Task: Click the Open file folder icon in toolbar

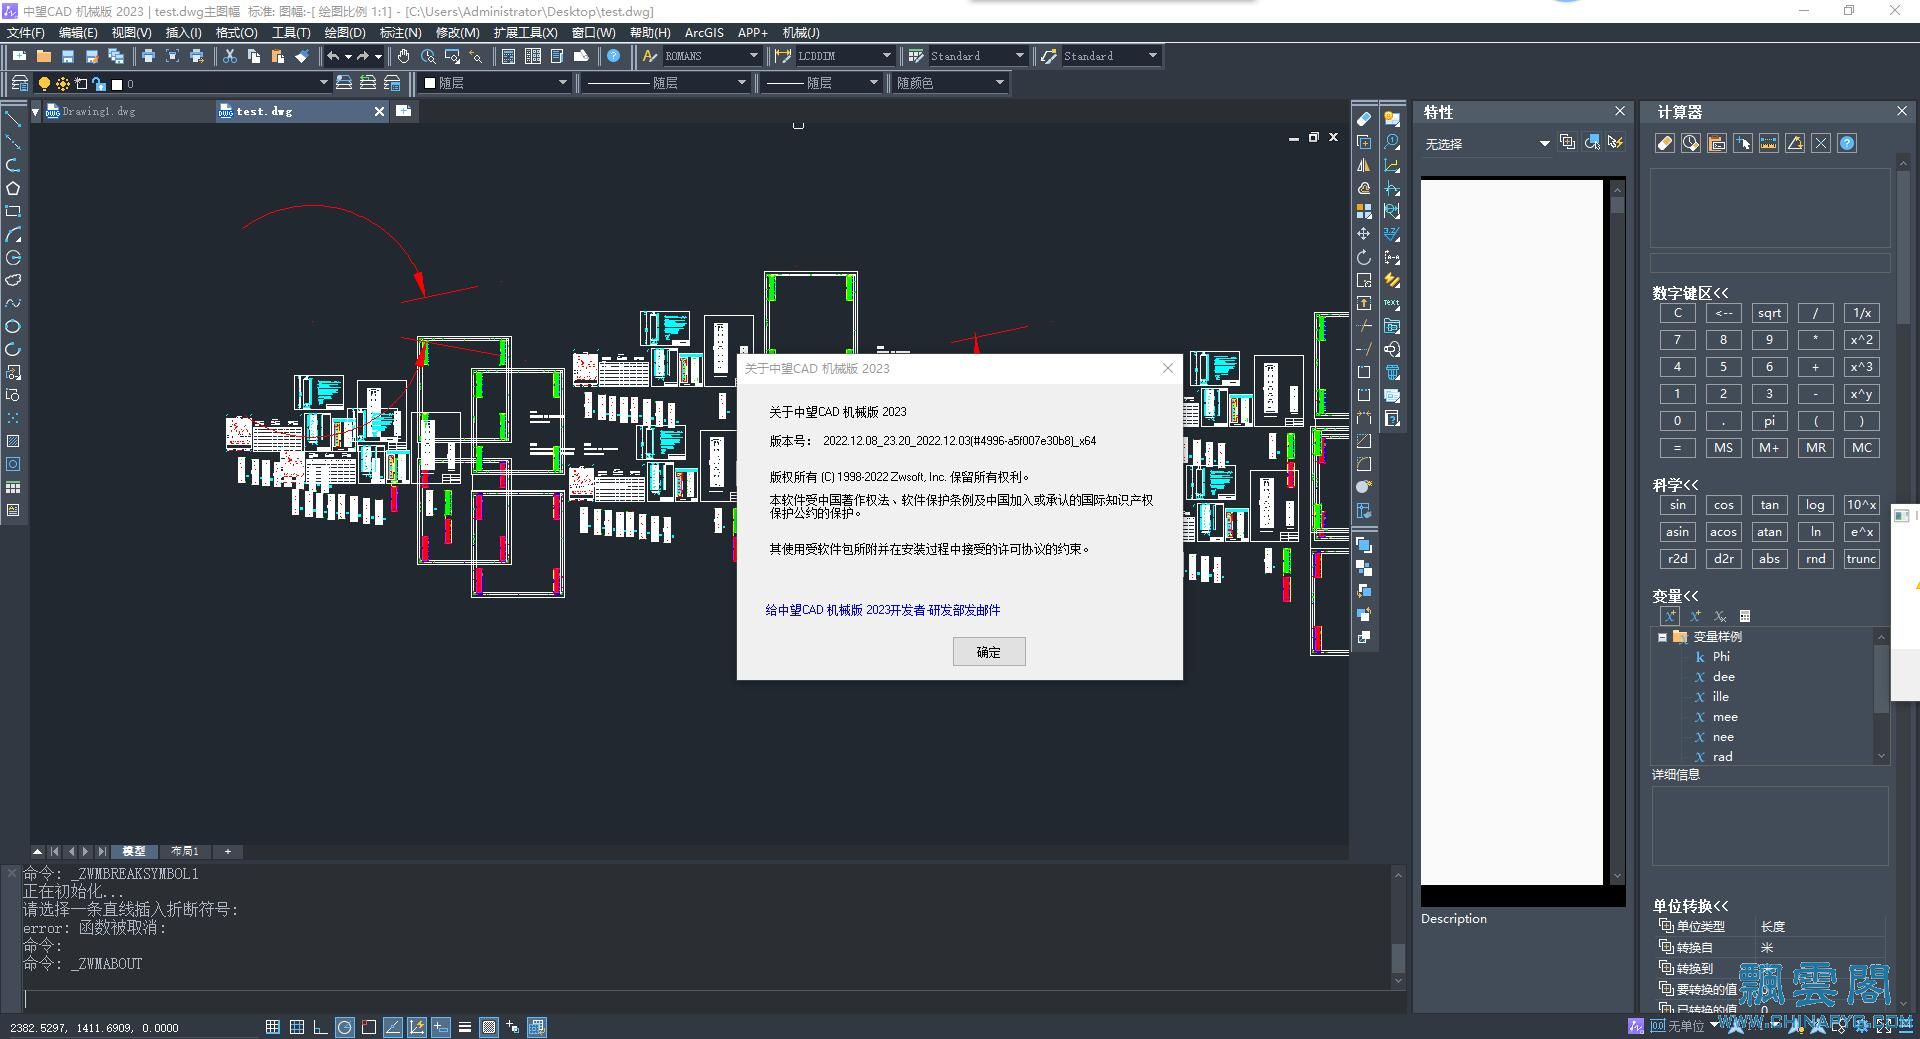Action: click(44, 56)
